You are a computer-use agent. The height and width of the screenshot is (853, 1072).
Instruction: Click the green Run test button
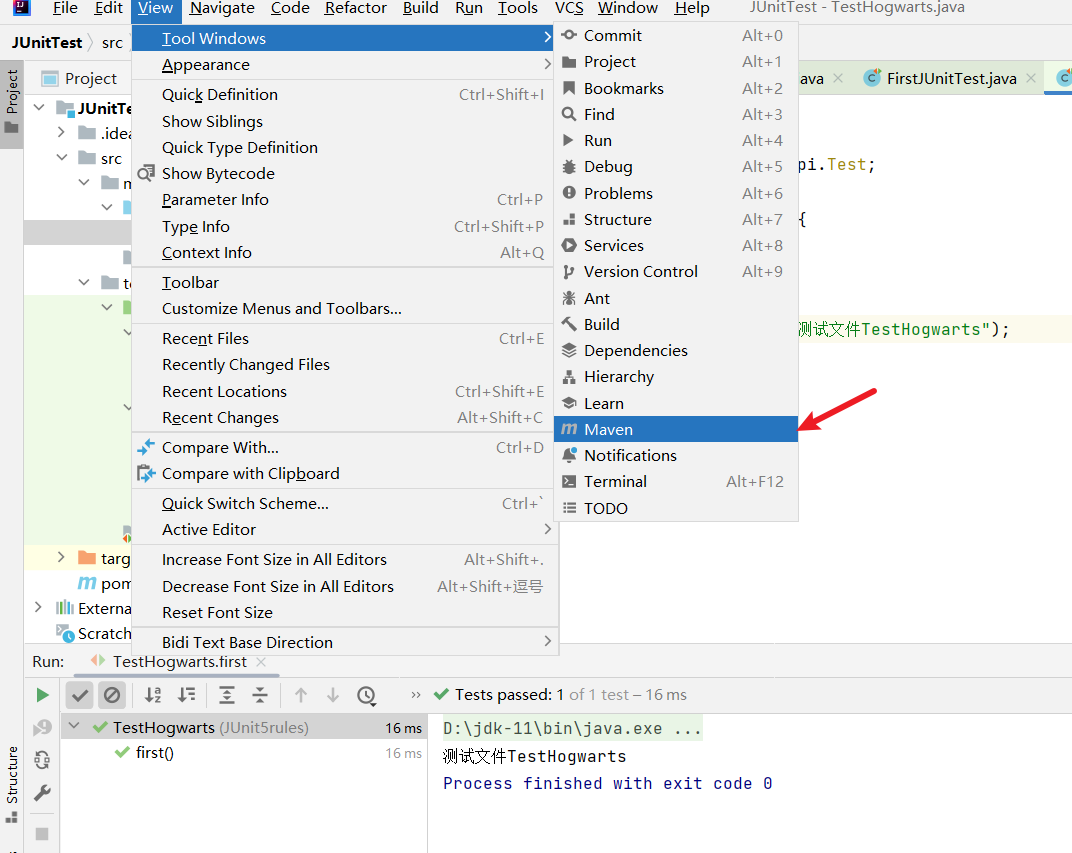coord(42,695)
